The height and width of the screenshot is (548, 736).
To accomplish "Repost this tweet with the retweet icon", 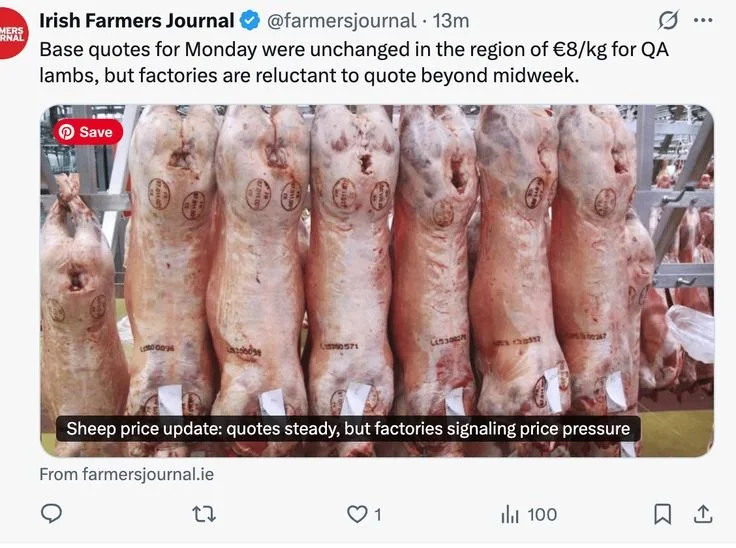I will 205,514.
